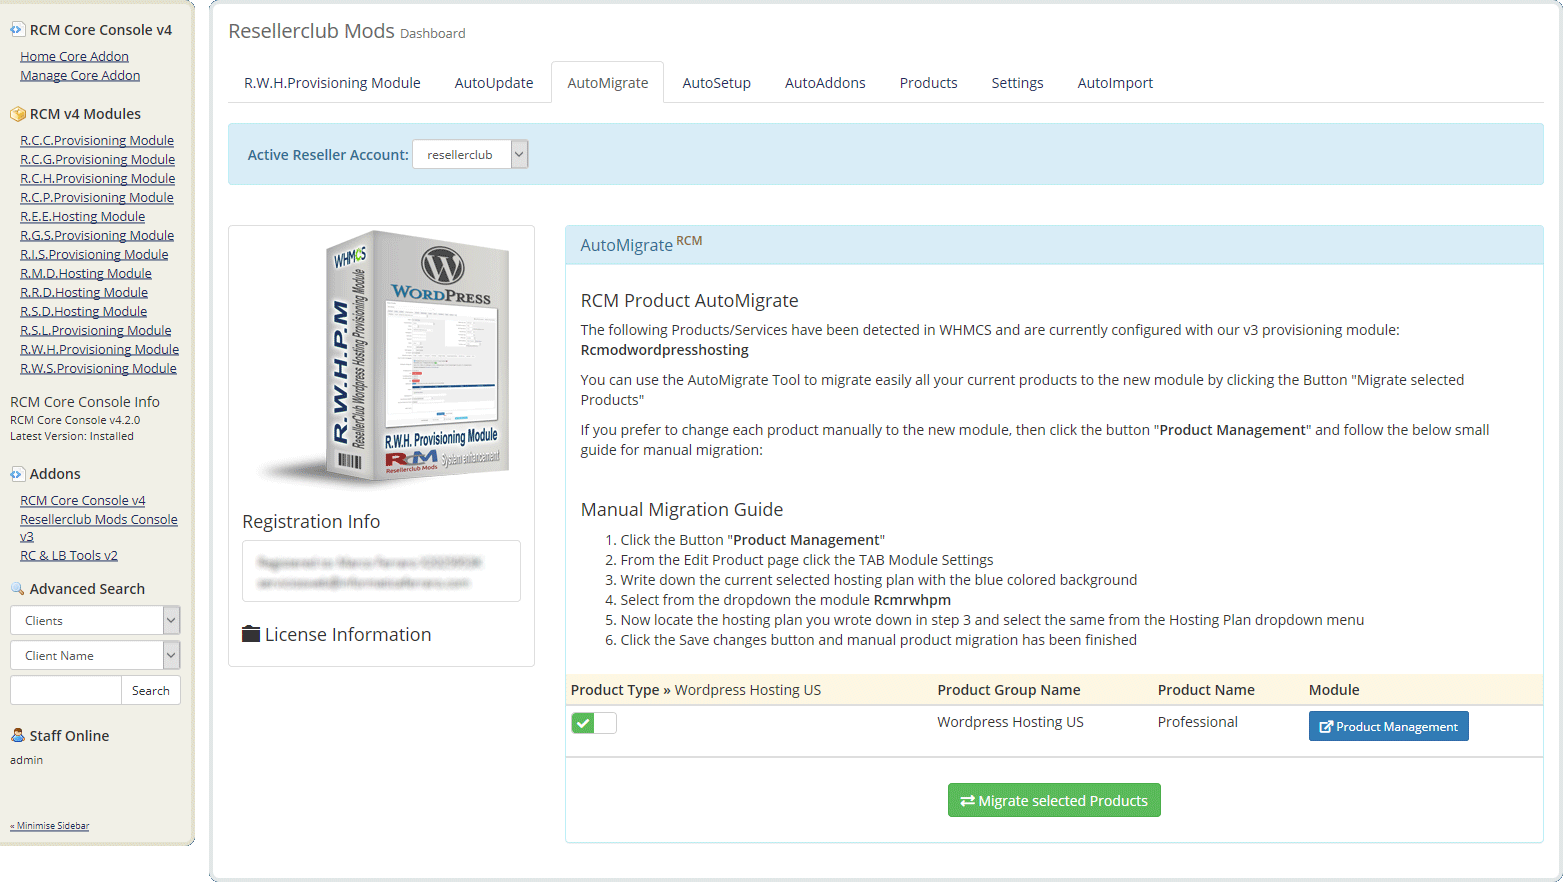Switch to the R.W.H.Provisioning Module tab

[332, 83]
